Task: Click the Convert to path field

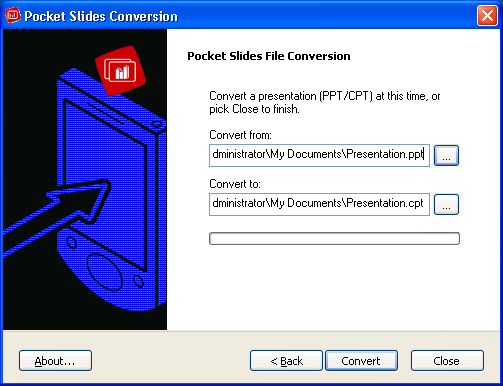Action: pyautogui.click(x=319, y=204)
